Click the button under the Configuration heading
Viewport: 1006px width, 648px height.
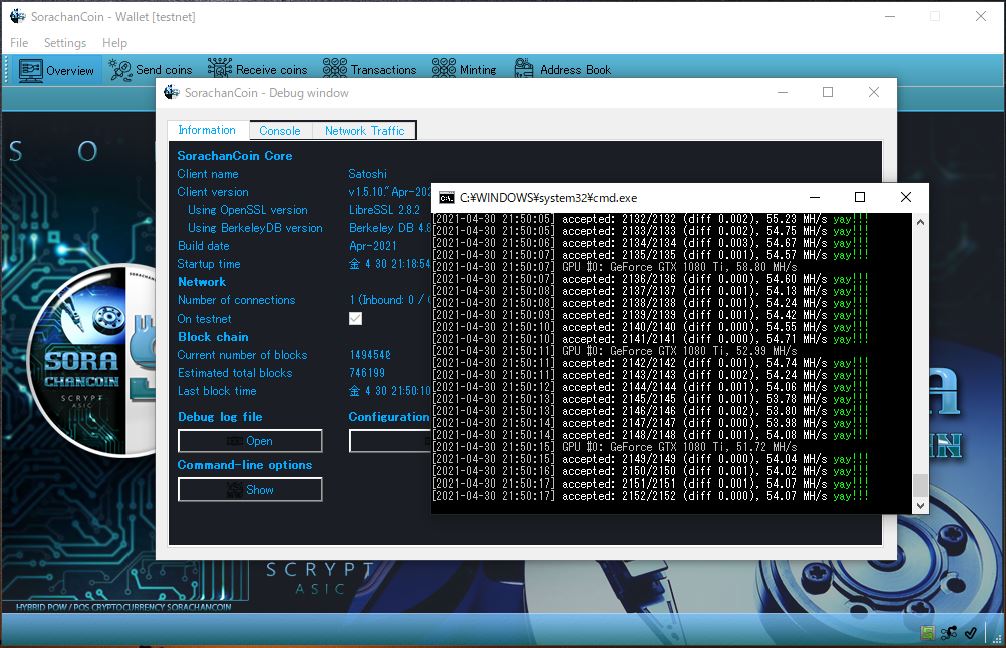point(390,441)
